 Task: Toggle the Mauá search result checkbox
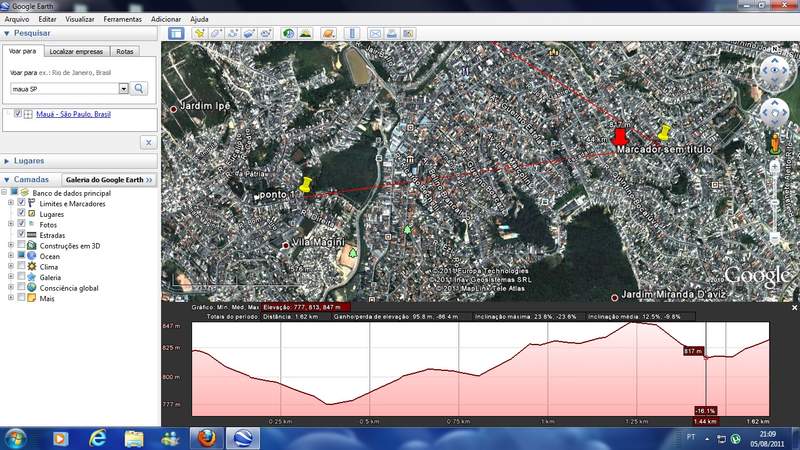tap(18, 114)
